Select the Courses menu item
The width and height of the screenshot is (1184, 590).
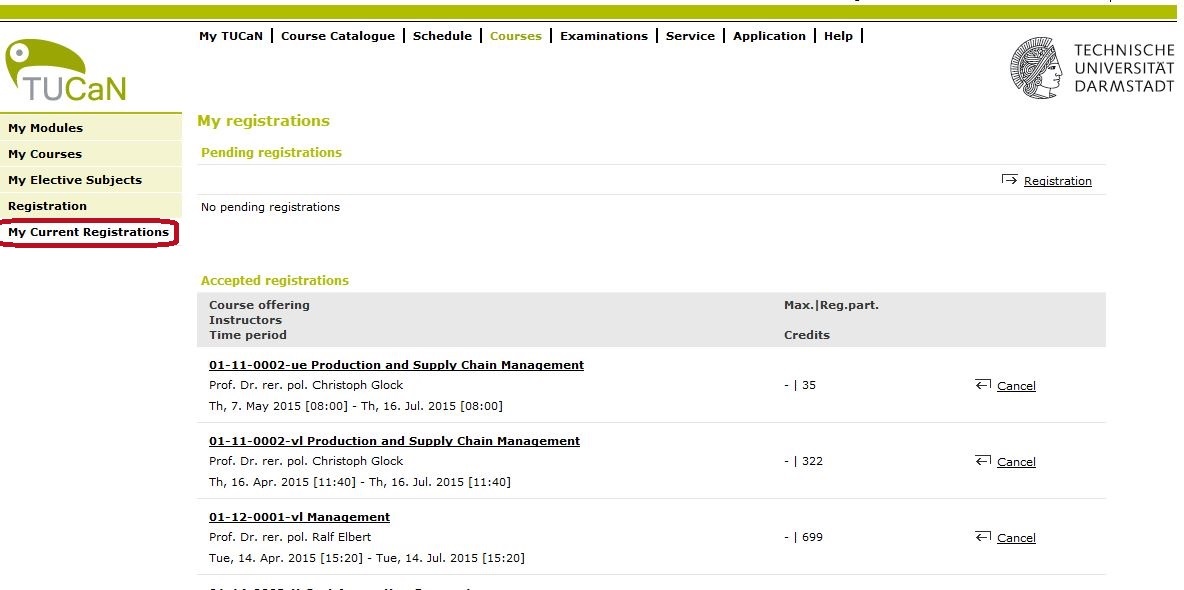(516, 36)
